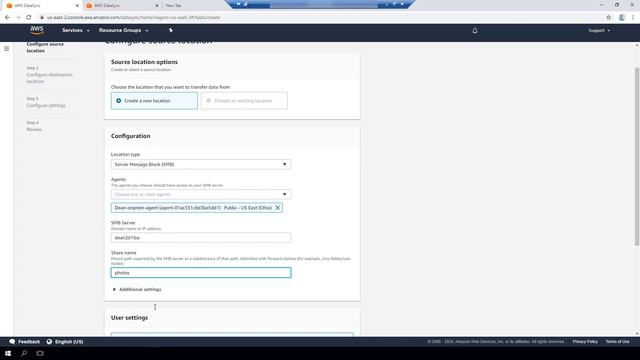The image size is (640, 360).
Task: Switch to the second AWS DataSync tab
Action: (121, 6)
